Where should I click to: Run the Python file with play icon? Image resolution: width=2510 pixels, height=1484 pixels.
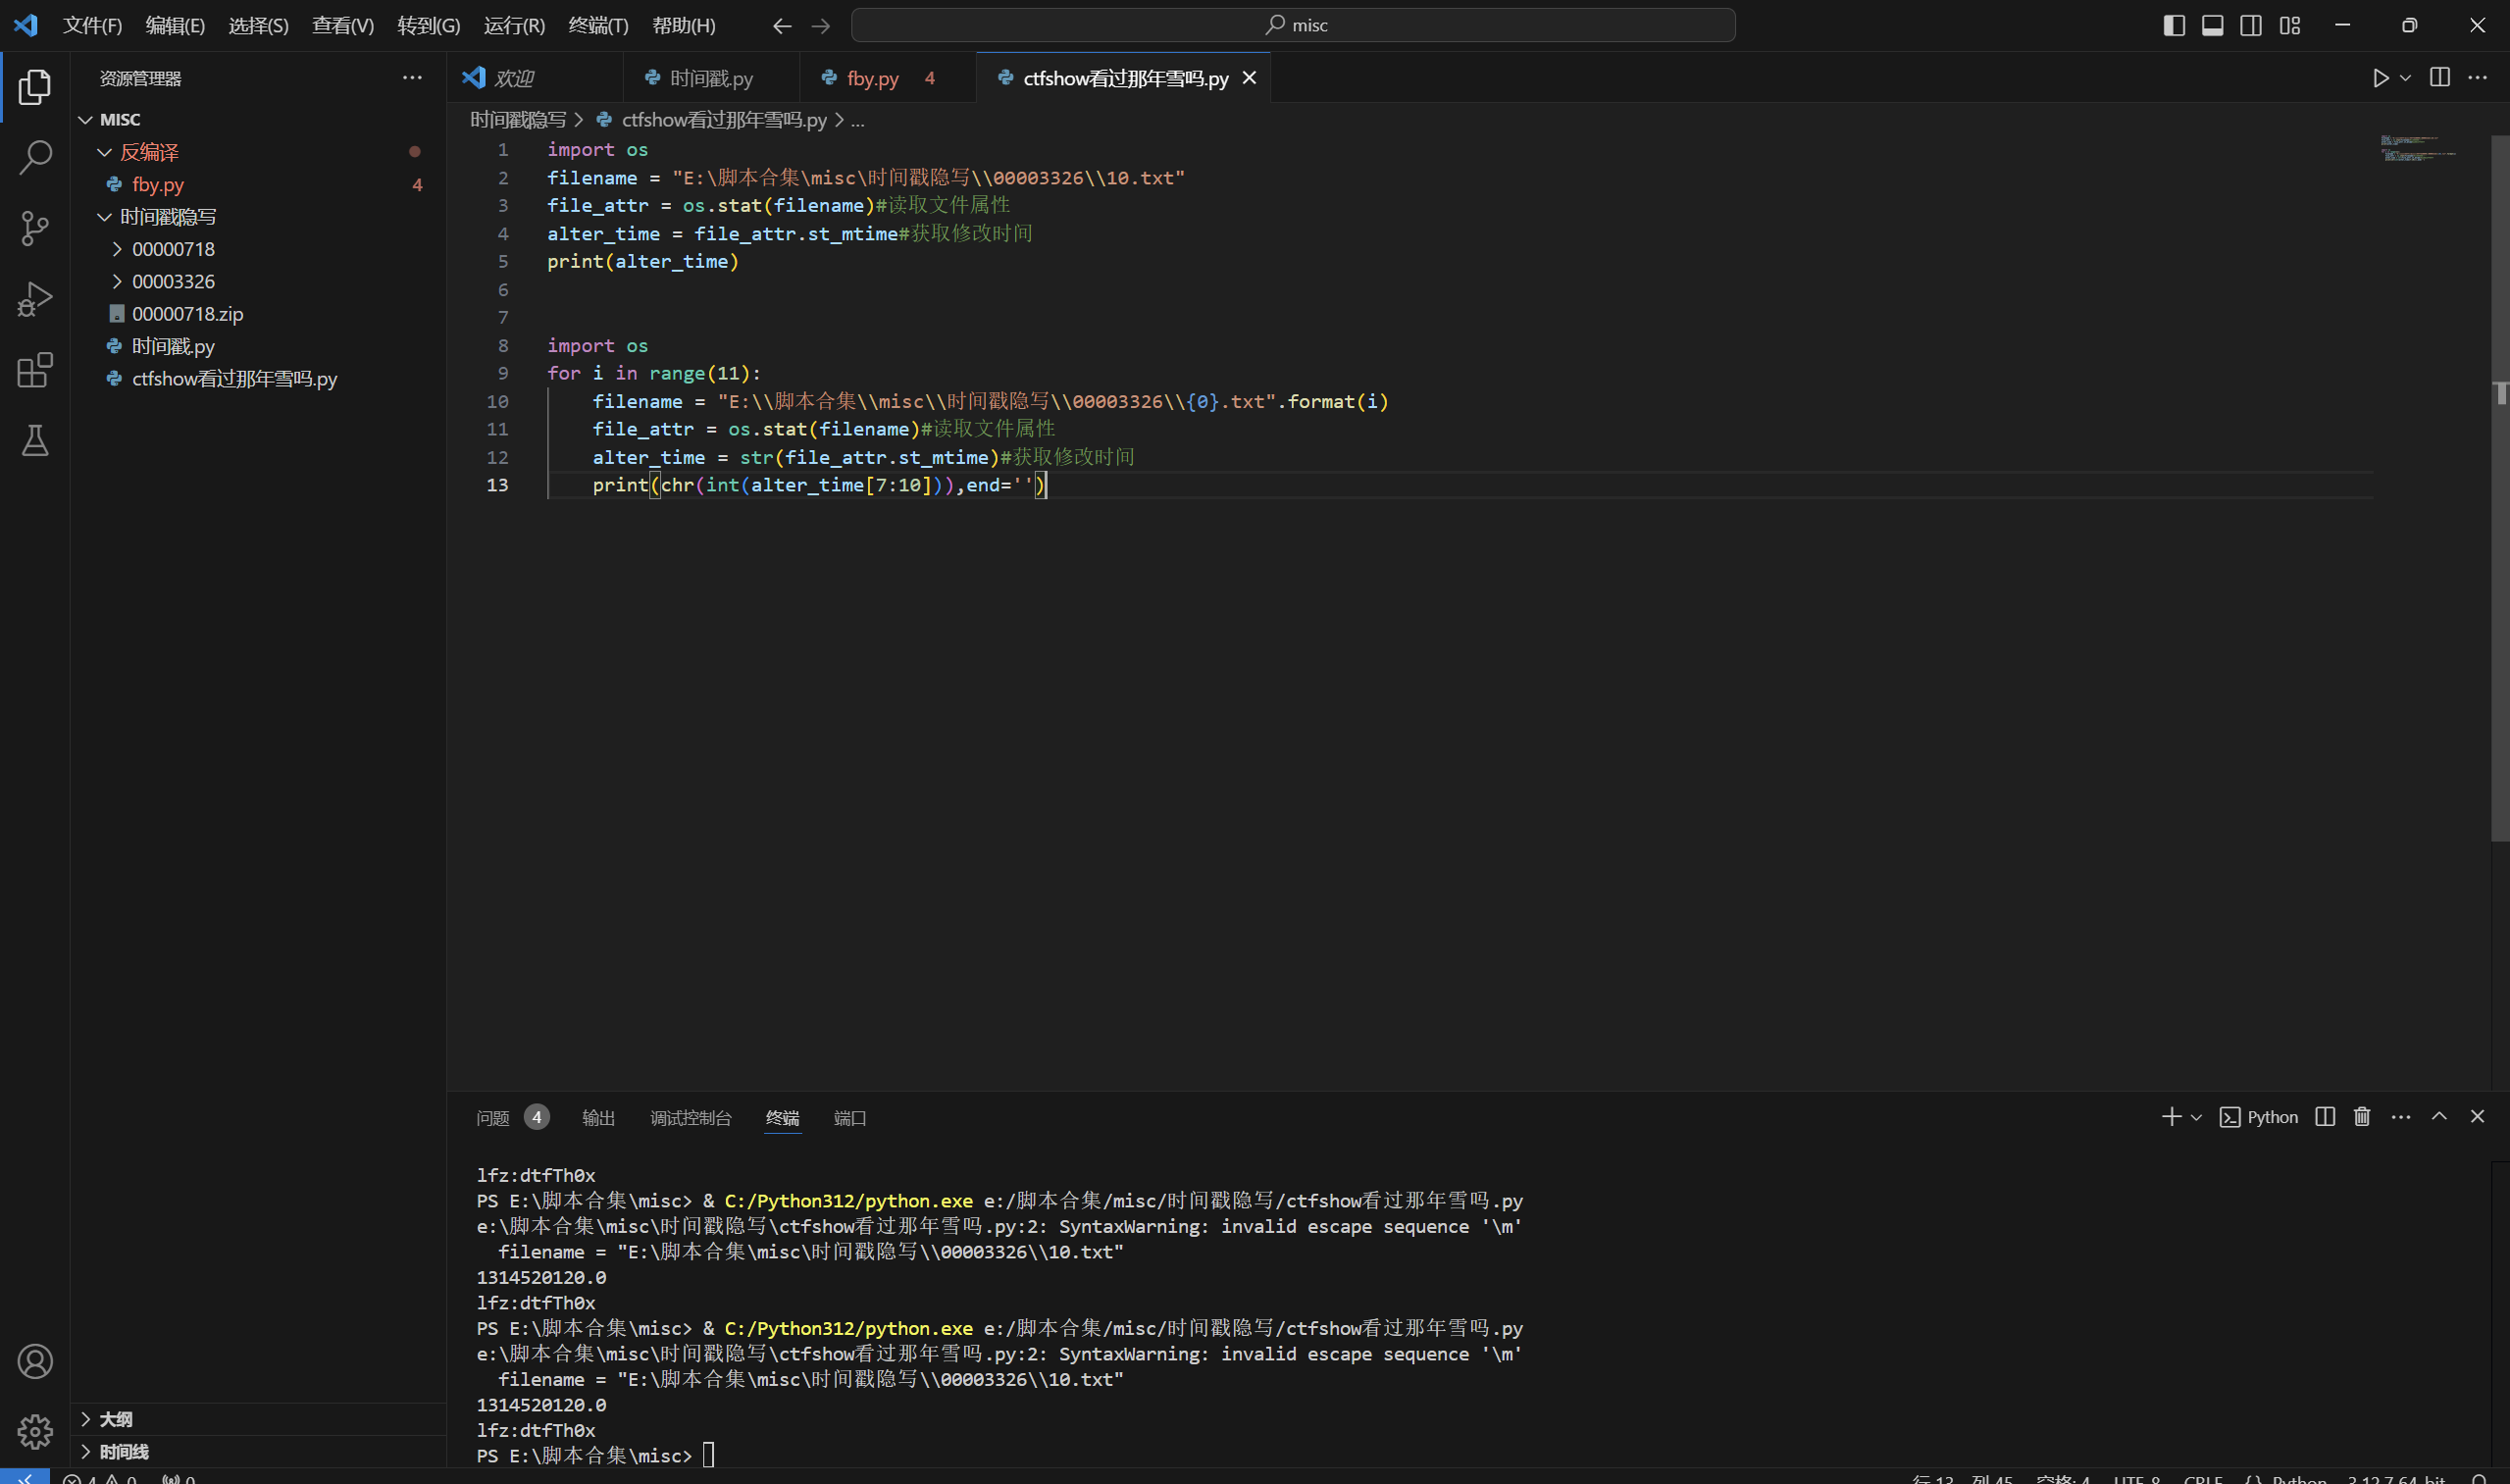2380,78
